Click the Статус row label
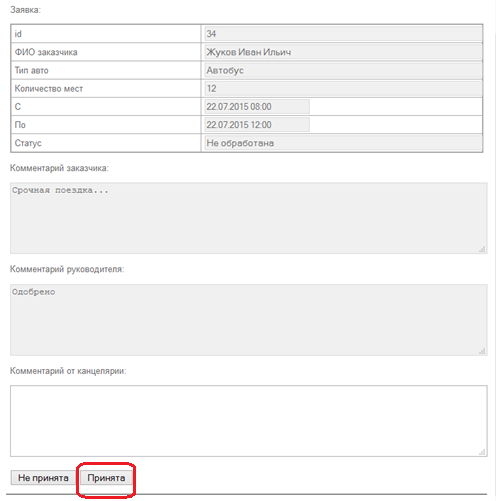496x501 pixels. pyautogui.click(x=28, y=143)
